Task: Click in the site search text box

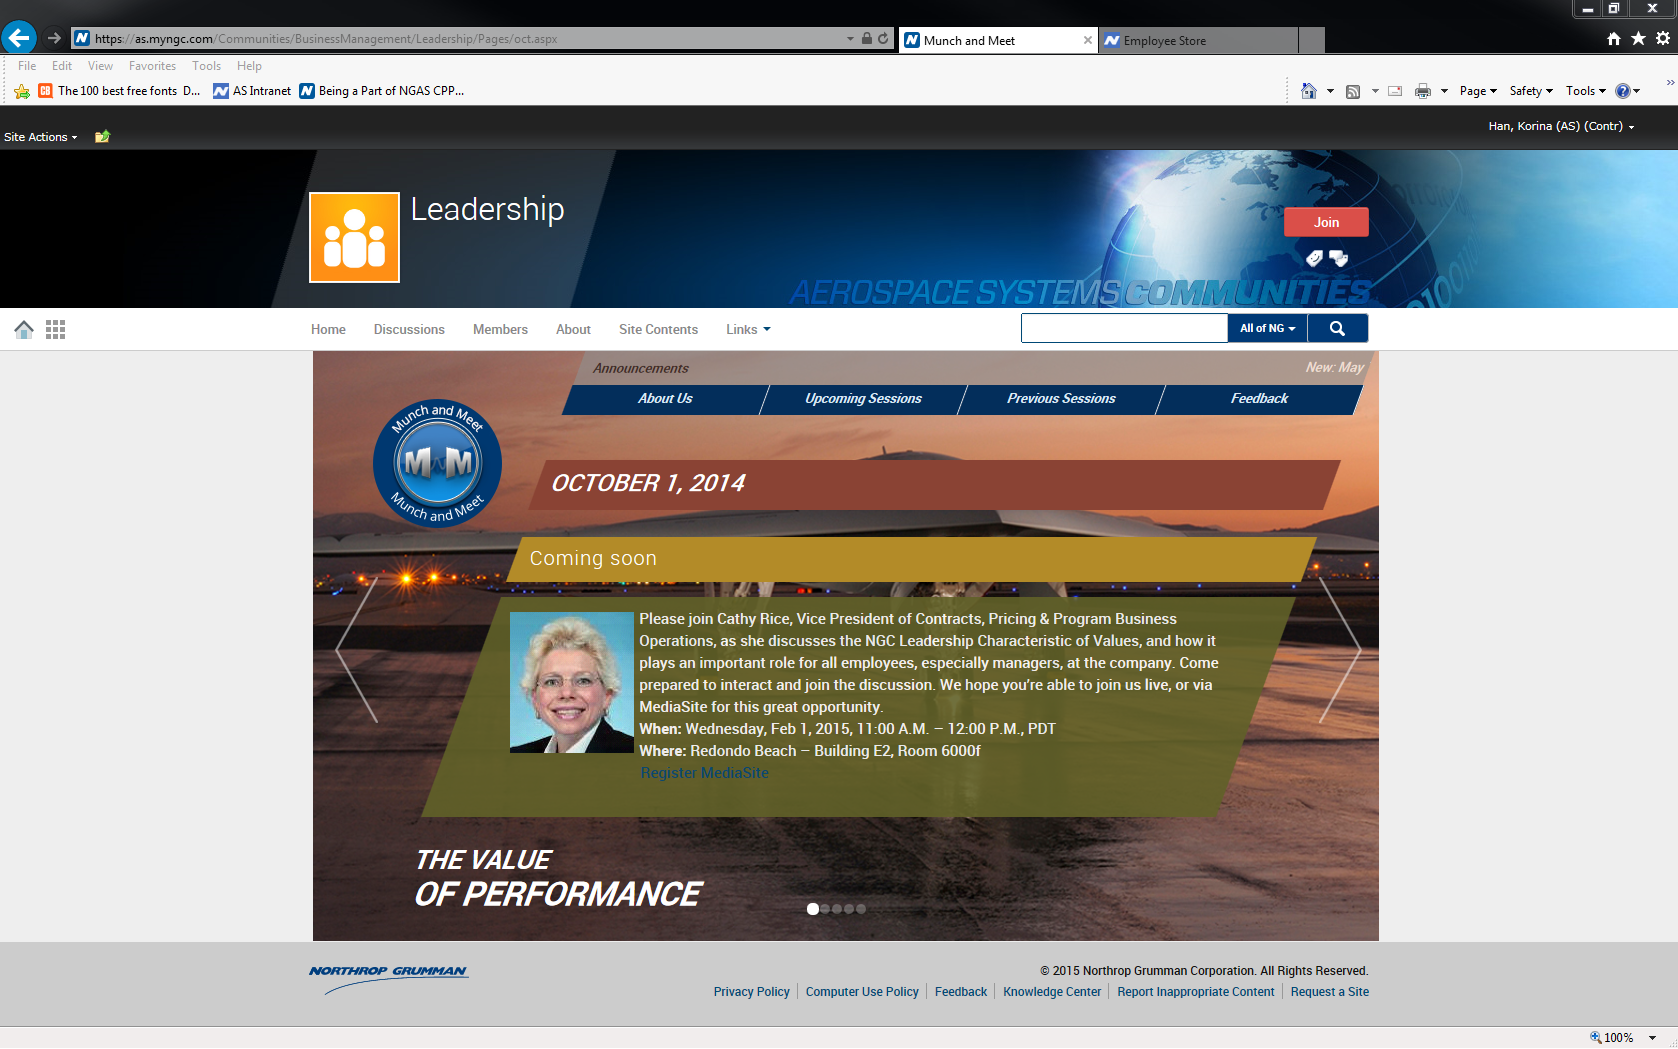Action: point(1124,328)
